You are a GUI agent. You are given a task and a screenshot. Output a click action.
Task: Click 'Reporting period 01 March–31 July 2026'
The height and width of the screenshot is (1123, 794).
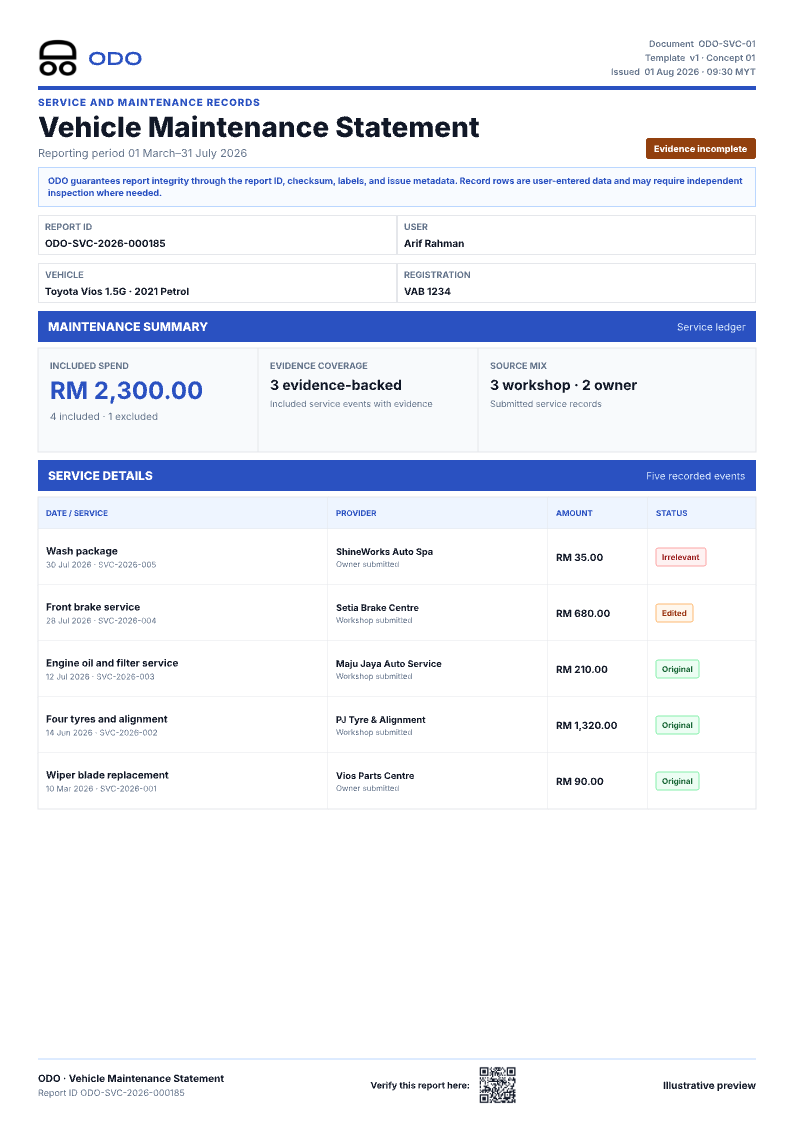pyautogui.click(x=142, y=153)
